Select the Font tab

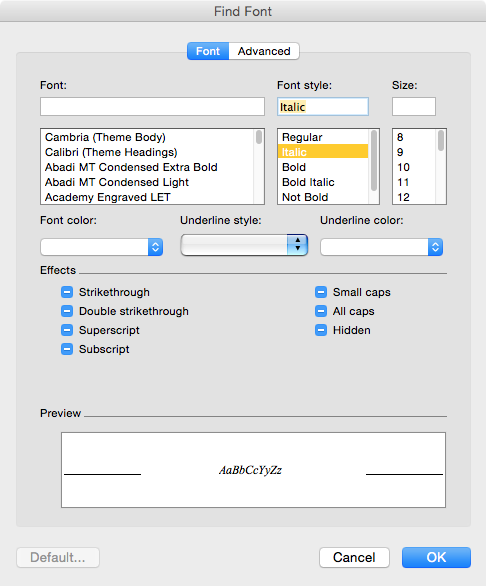208,51
